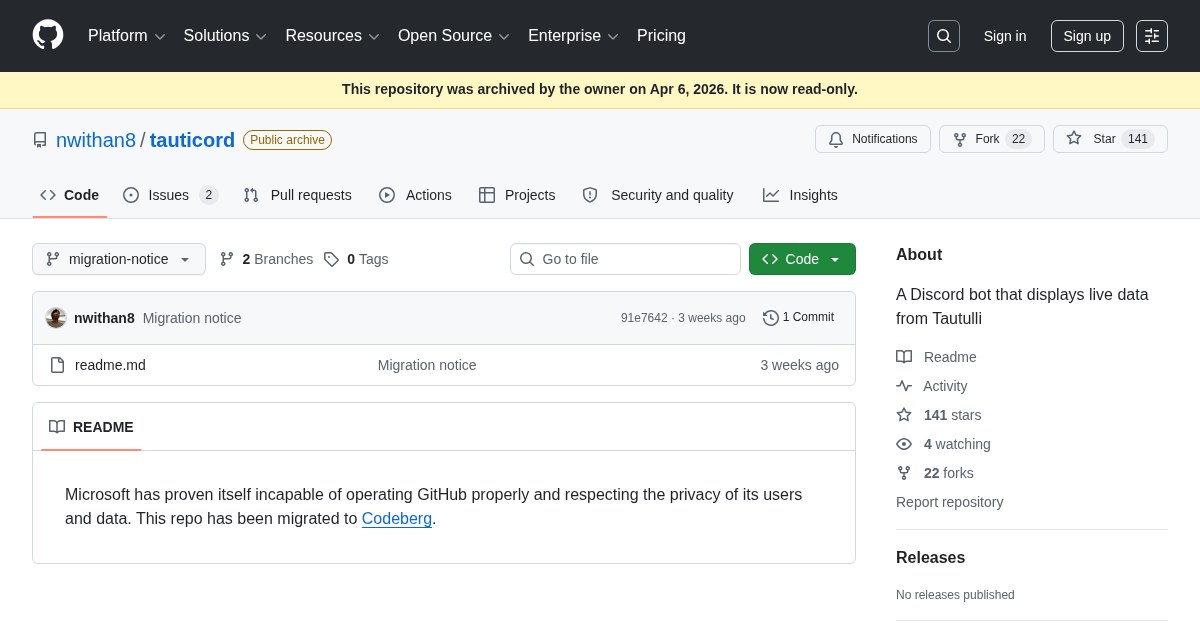Screen dimensions: 1200x630
Task: Open the Migration notice commit message
Action: 192,318
